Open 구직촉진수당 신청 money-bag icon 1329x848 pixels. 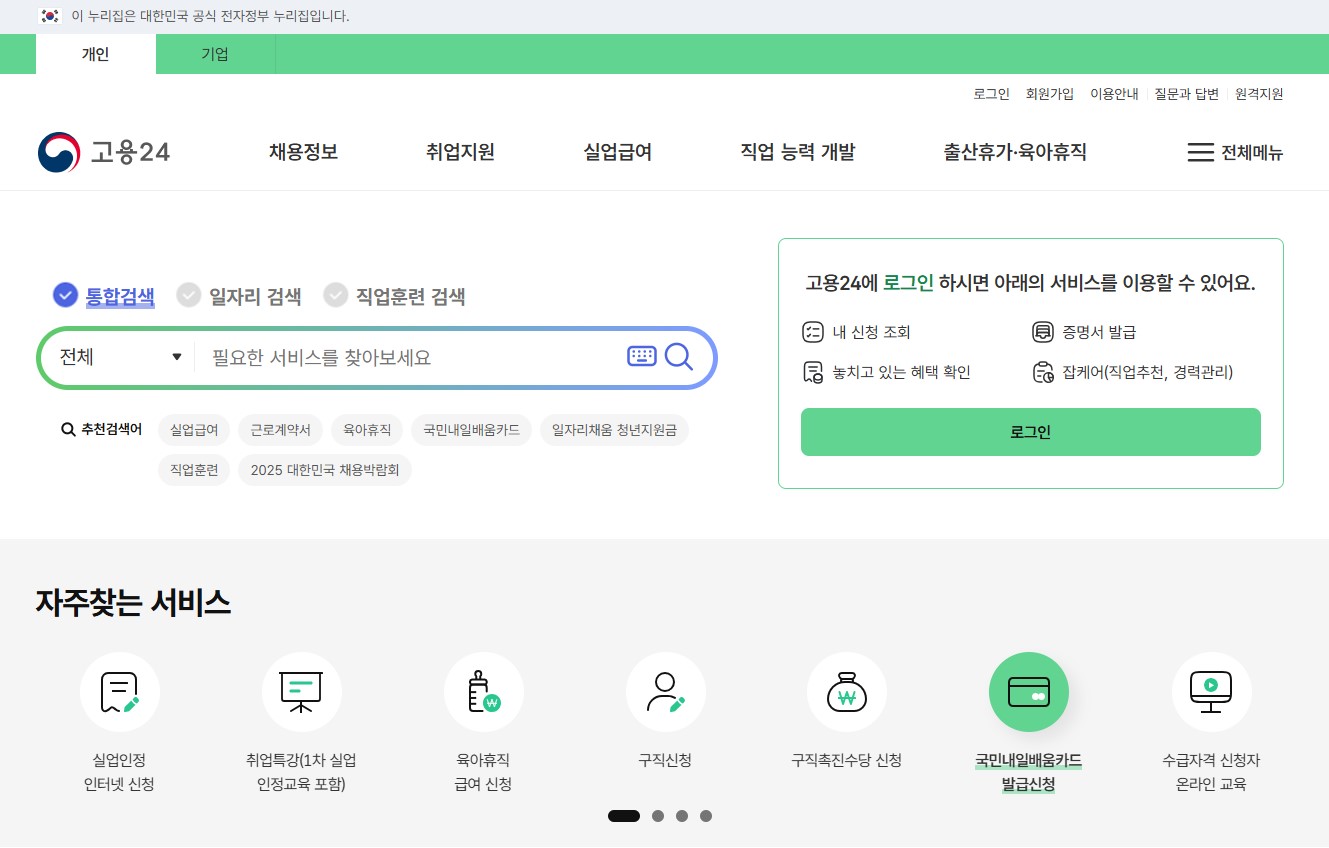point(847,691)
